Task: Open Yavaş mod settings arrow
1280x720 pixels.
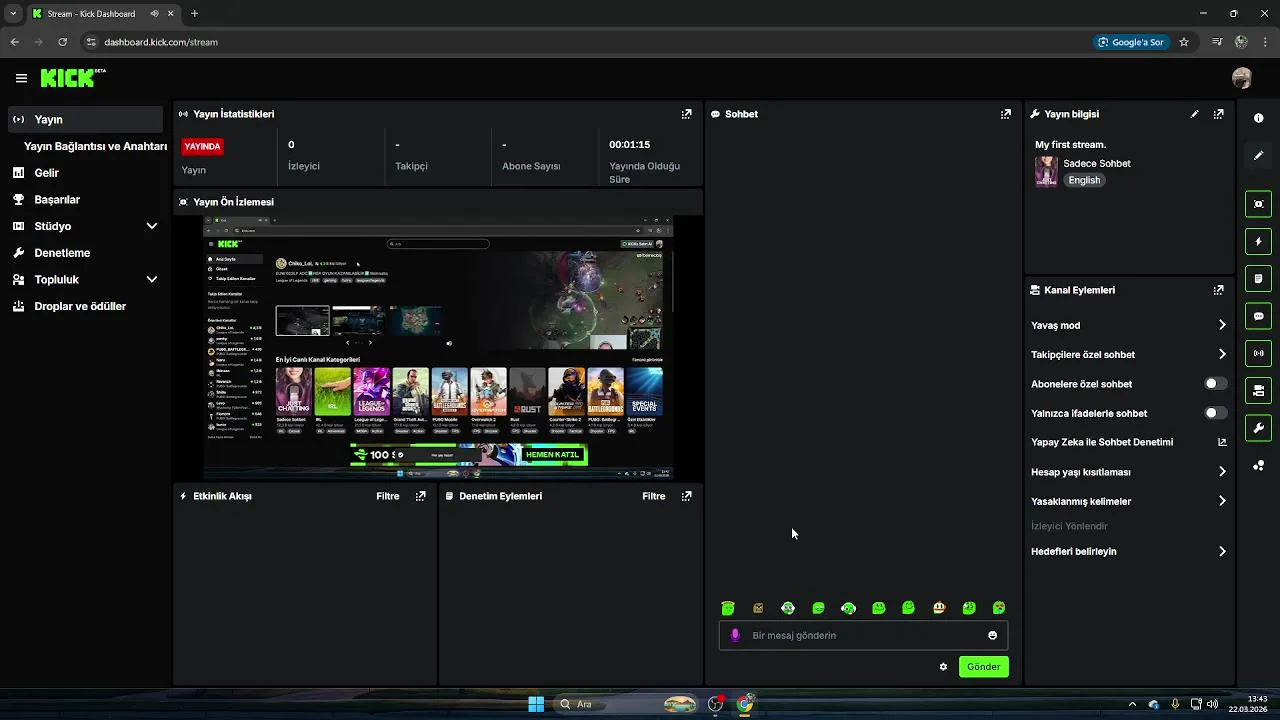Action: click(1222, 325)
